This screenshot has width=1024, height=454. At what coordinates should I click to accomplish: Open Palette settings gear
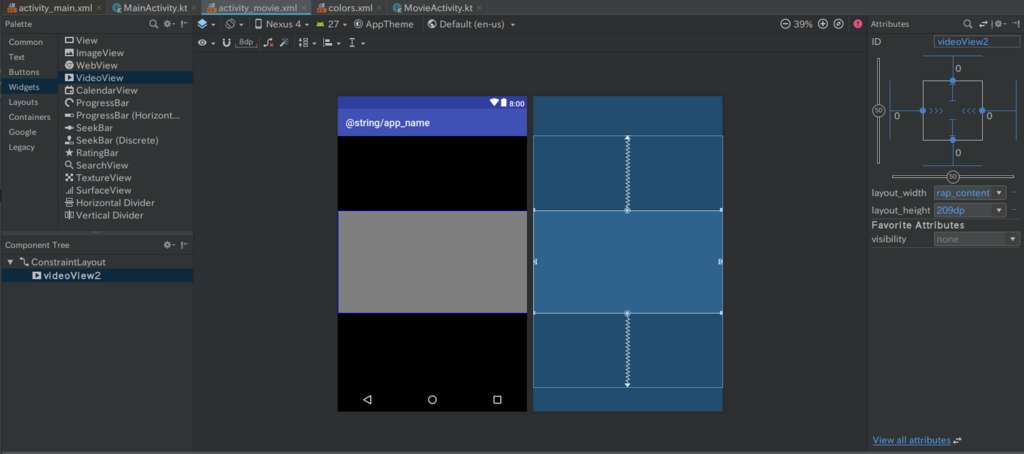pyautogui.click(x=169, y=24)
